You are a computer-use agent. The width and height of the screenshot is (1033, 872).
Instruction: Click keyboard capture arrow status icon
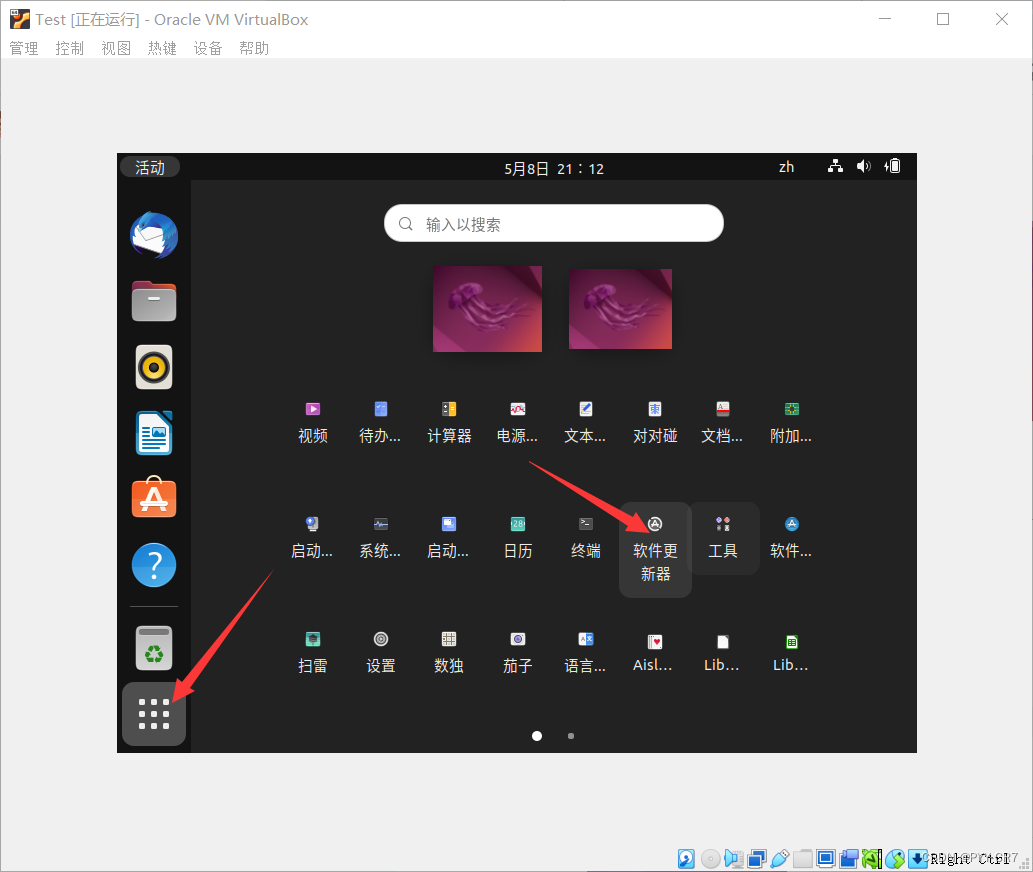[x=918, y=859]
